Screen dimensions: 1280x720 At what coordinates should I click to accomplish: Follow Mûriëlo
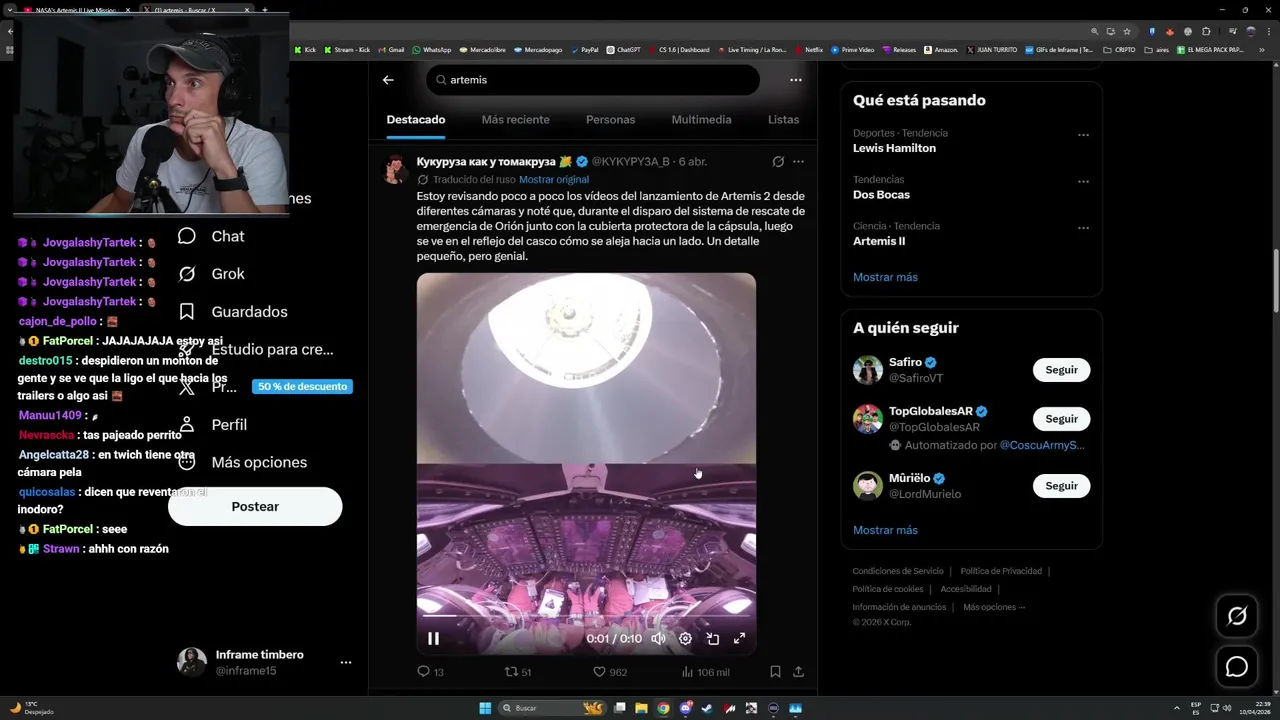click(1061, 486)
